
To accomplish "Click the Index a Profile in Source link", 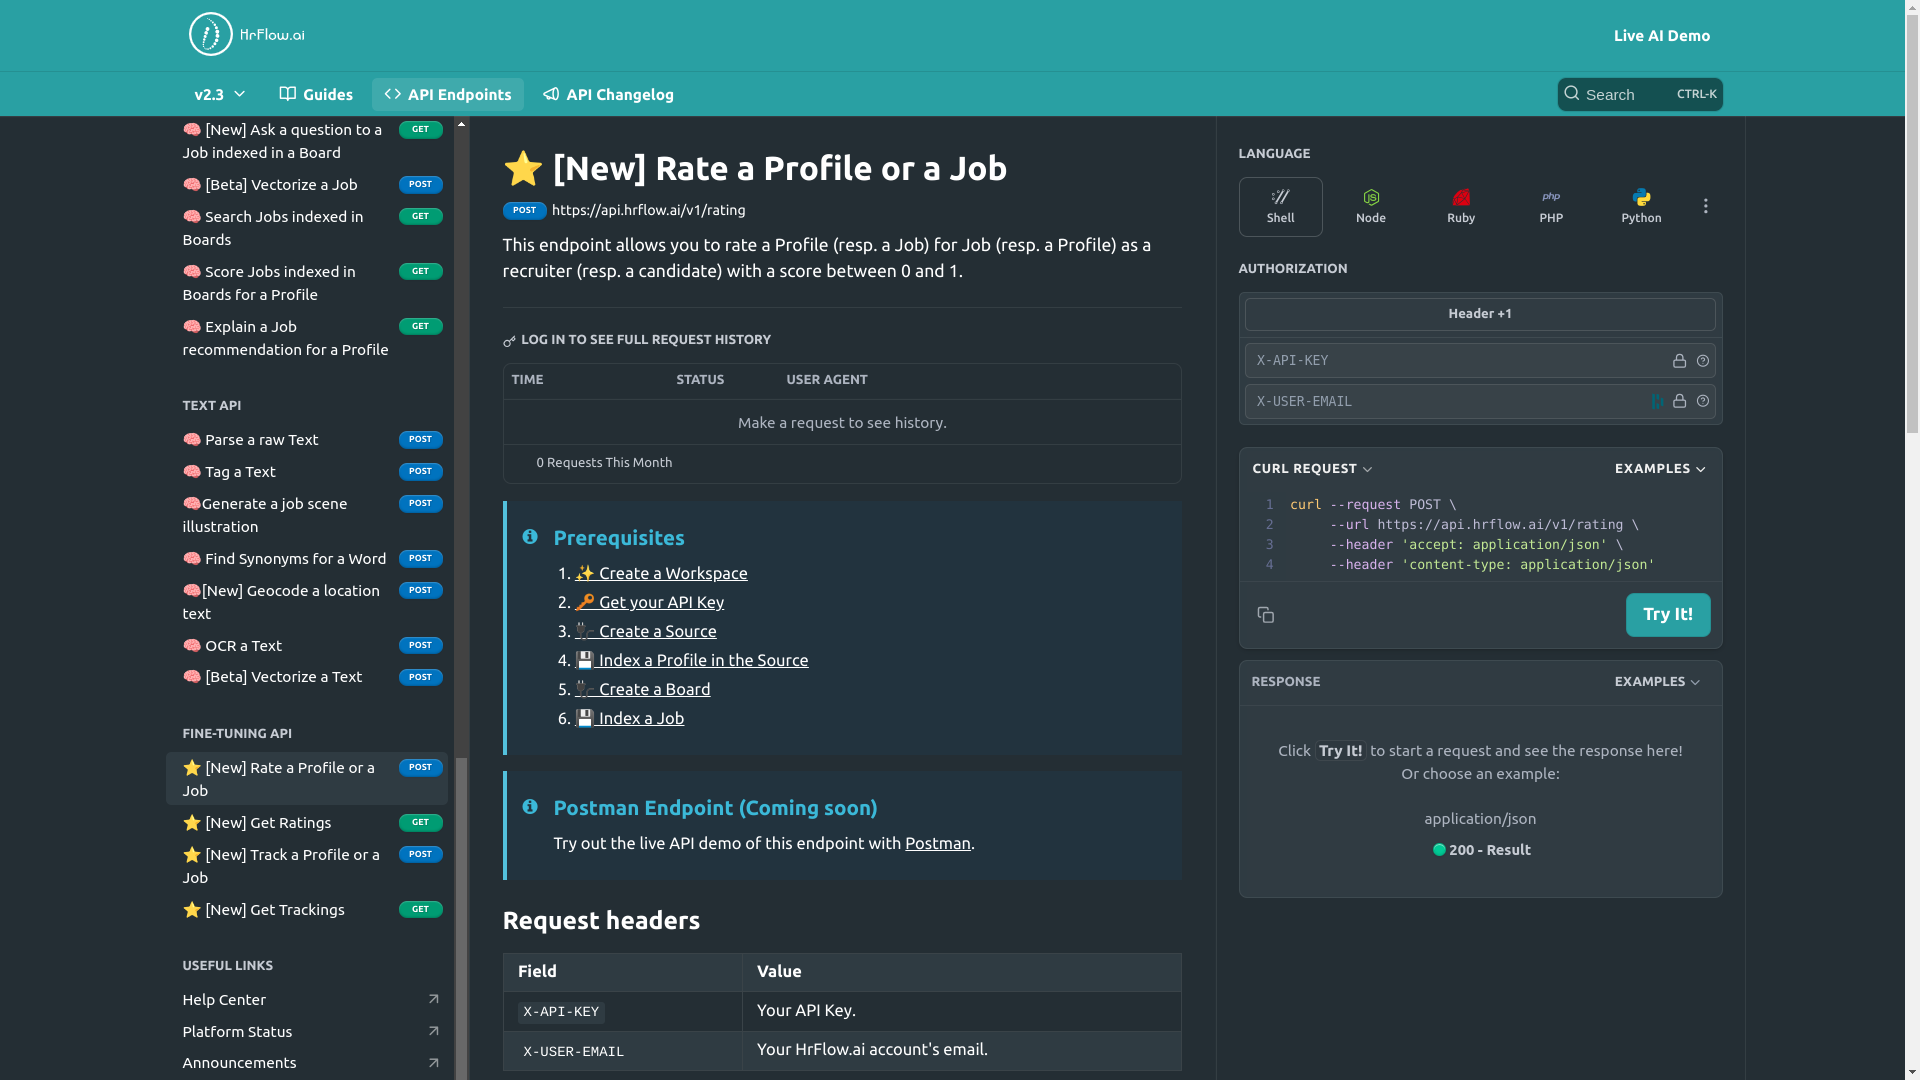I will [691, 659].
